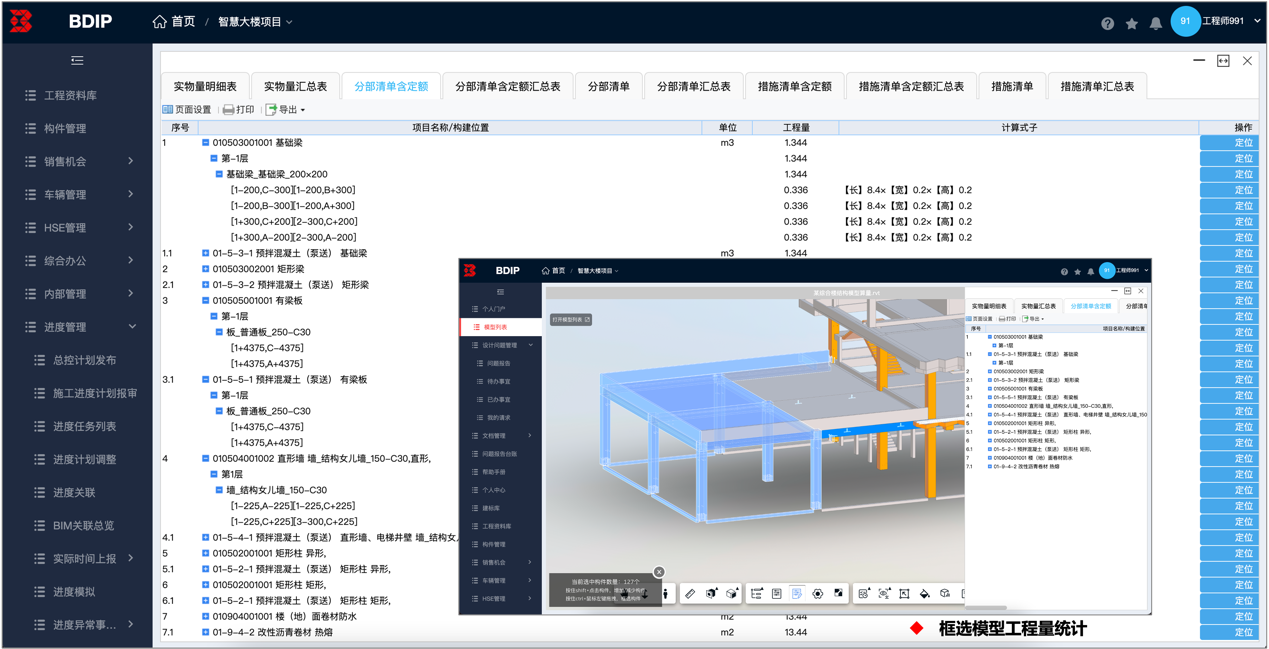Click 定位 button for first 基础梁 row
Viewport: 1269px width, 649px height.
pos(1234,143)
